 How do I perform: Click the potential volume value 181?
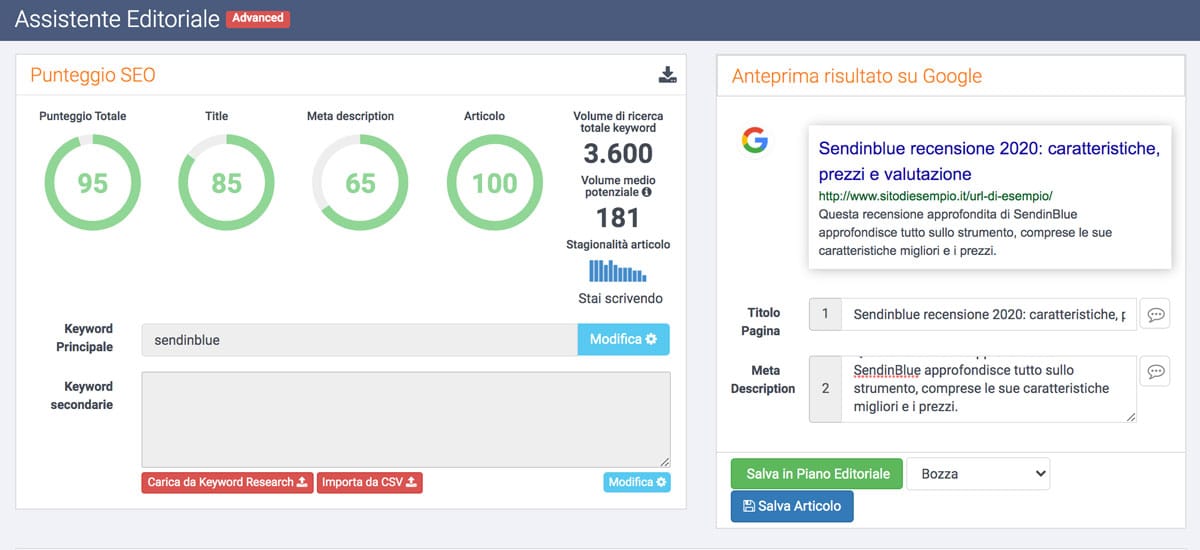point(617,218)
